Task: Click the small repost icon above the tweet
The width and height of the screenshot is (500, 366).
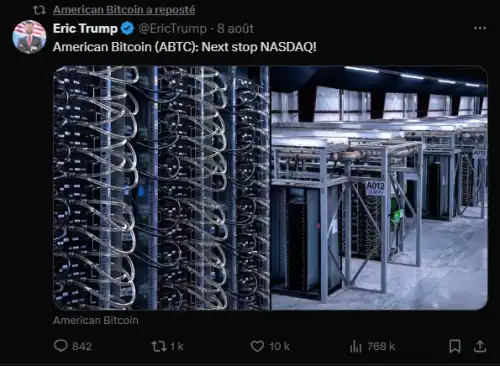Action: click(39, 10)
